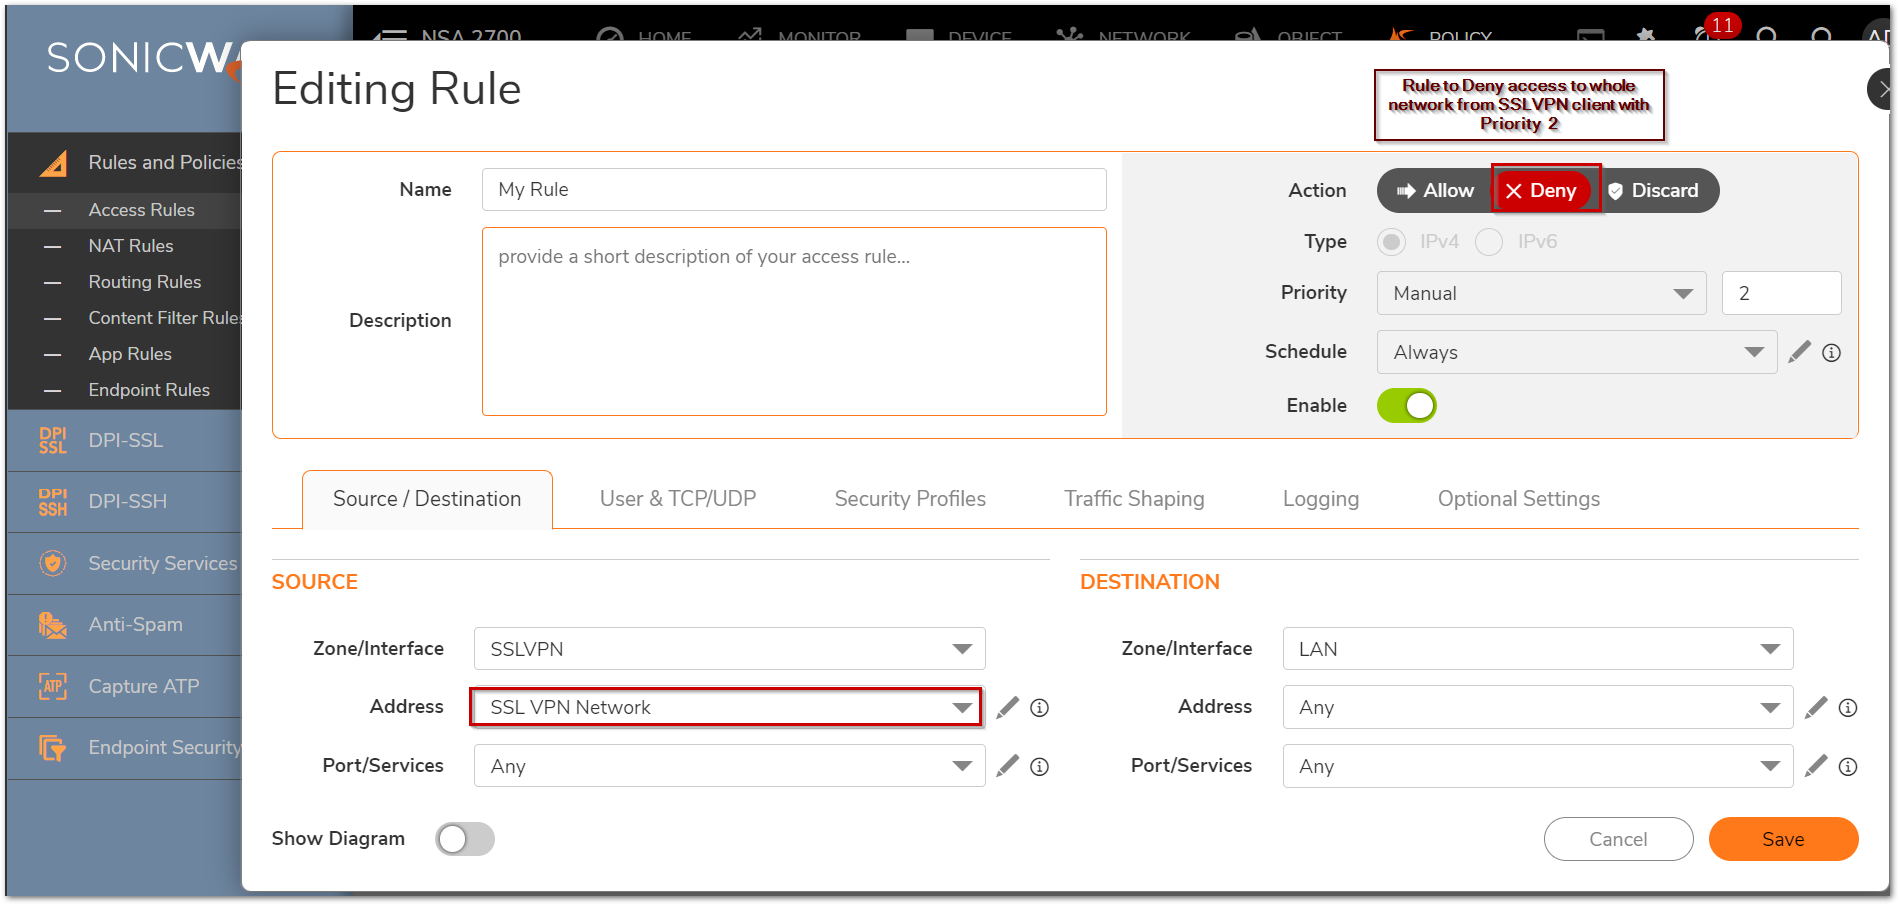Select NAT Rules in the sidebar
This screenshot has width=1899, height=905.
click(x=130, y=246)
